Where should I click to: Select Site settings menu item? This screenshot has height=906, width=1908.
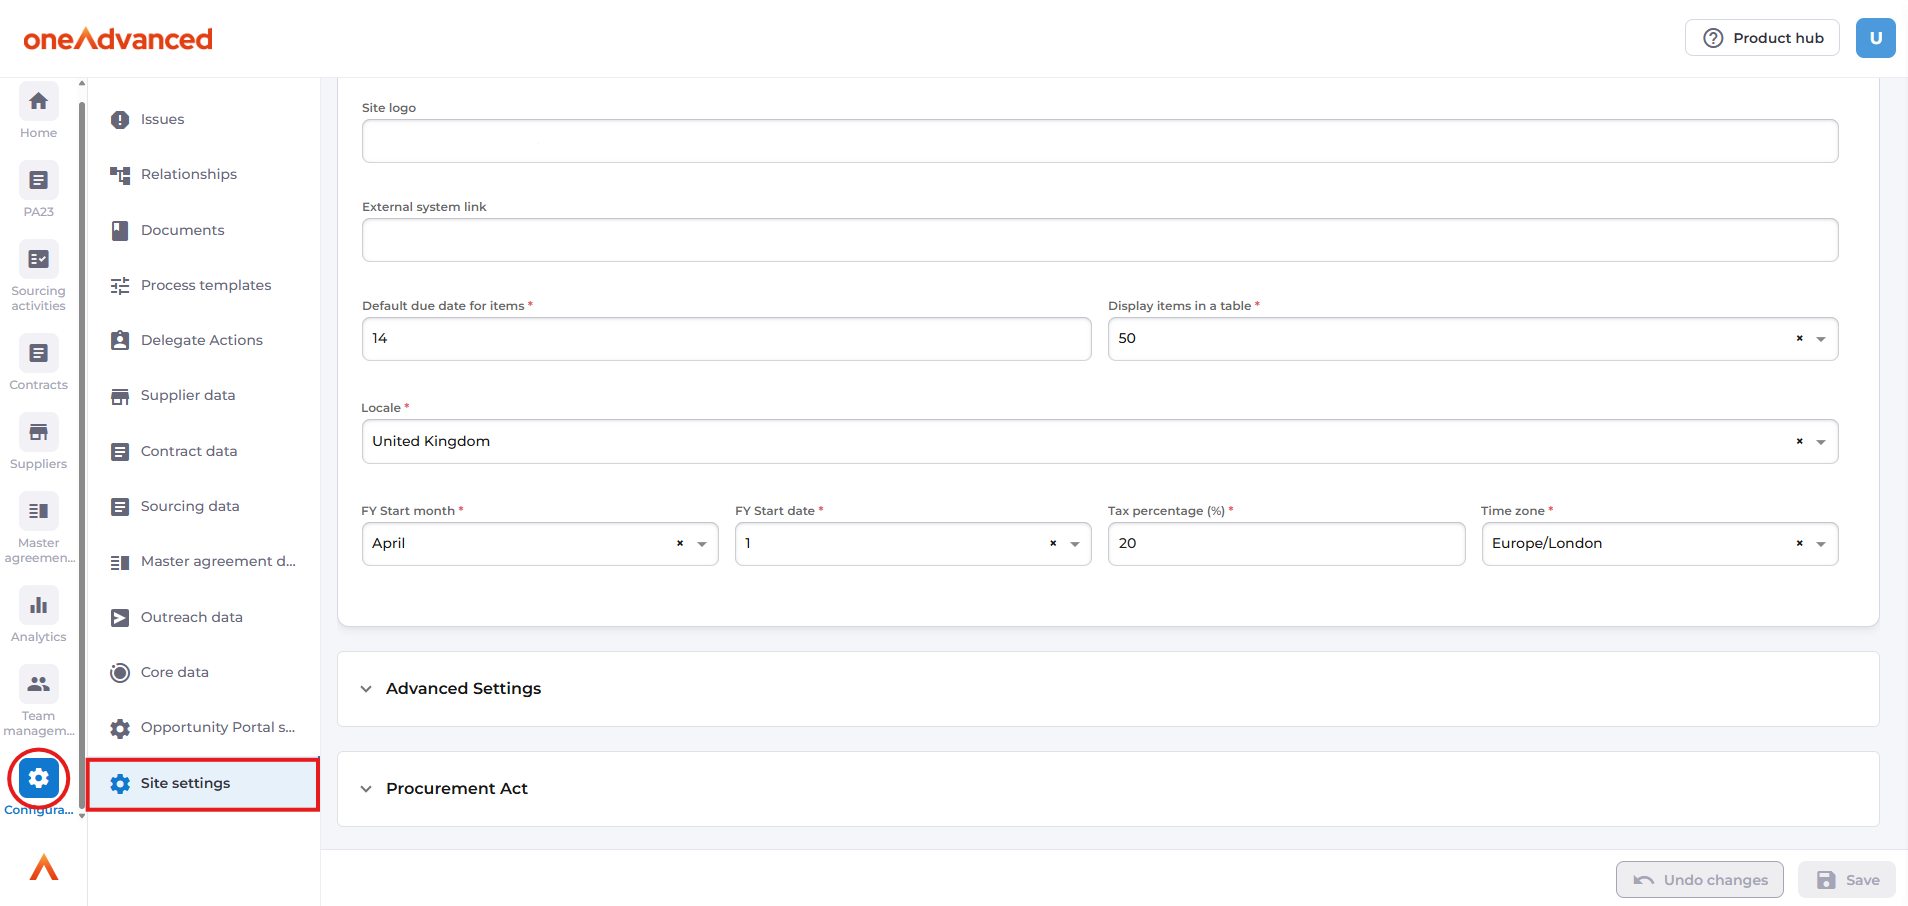(203, 783)
